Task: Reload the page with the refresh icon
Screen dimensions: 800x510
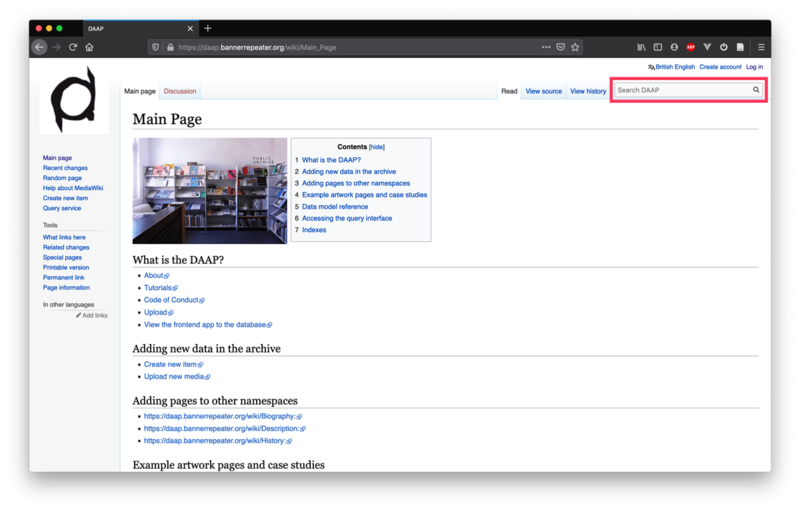Action: [x=73, y=47]
